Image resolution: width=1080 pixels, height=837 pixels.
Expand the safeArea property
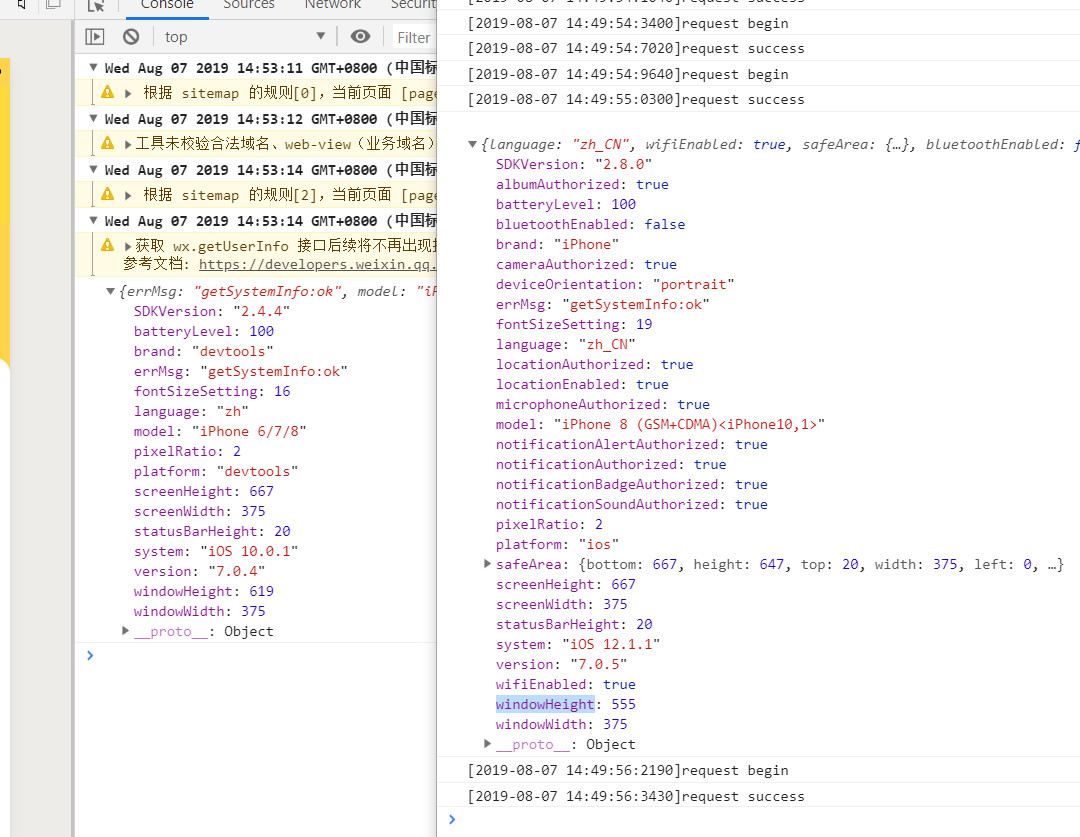pyautogui.click(x=488, y=564)
